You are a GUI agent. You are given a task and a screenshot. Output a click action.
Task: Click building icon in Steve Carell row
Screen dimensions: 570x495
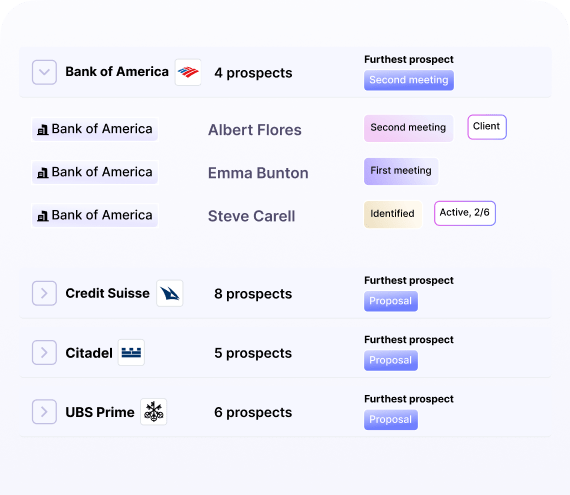tap(43, 216)
